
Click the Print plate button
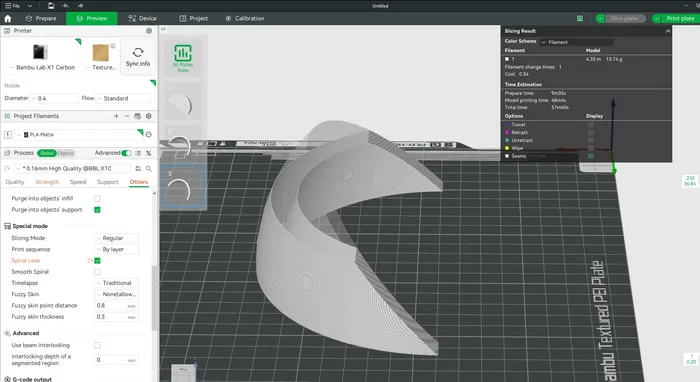point(680,18)
